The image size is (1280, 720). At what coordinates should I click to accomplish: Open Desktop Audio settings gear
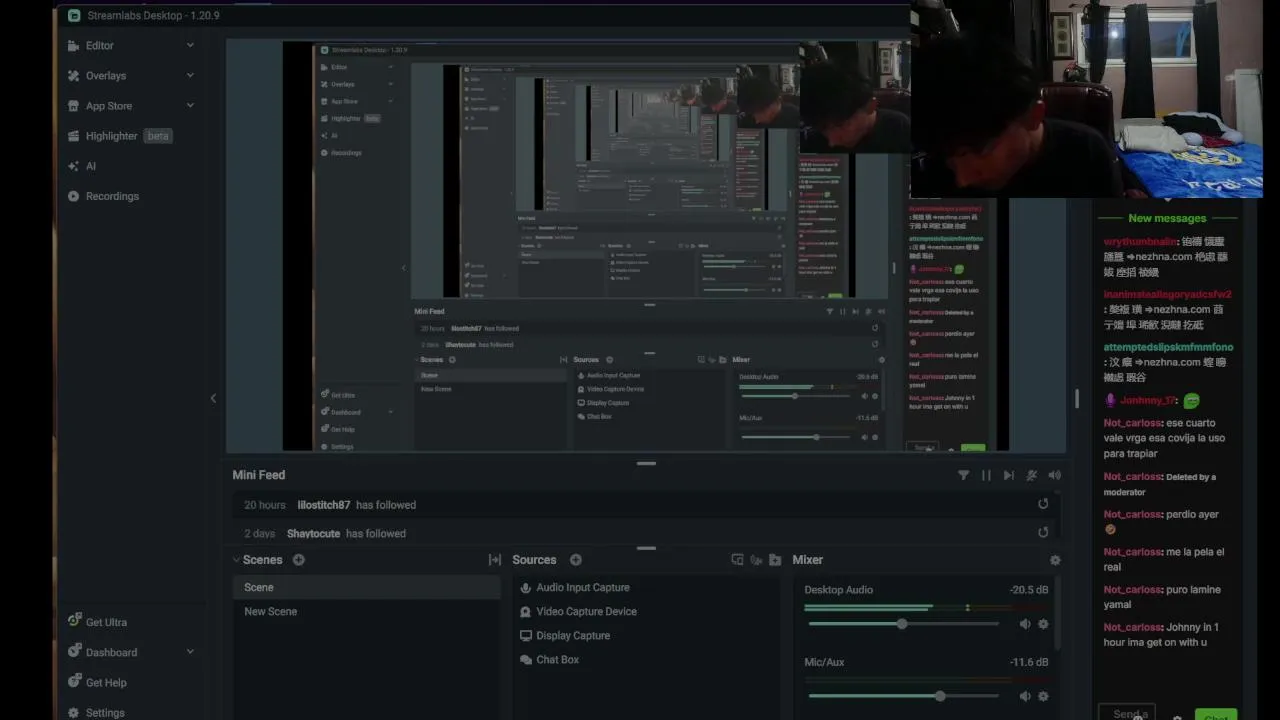(1043, 624)
